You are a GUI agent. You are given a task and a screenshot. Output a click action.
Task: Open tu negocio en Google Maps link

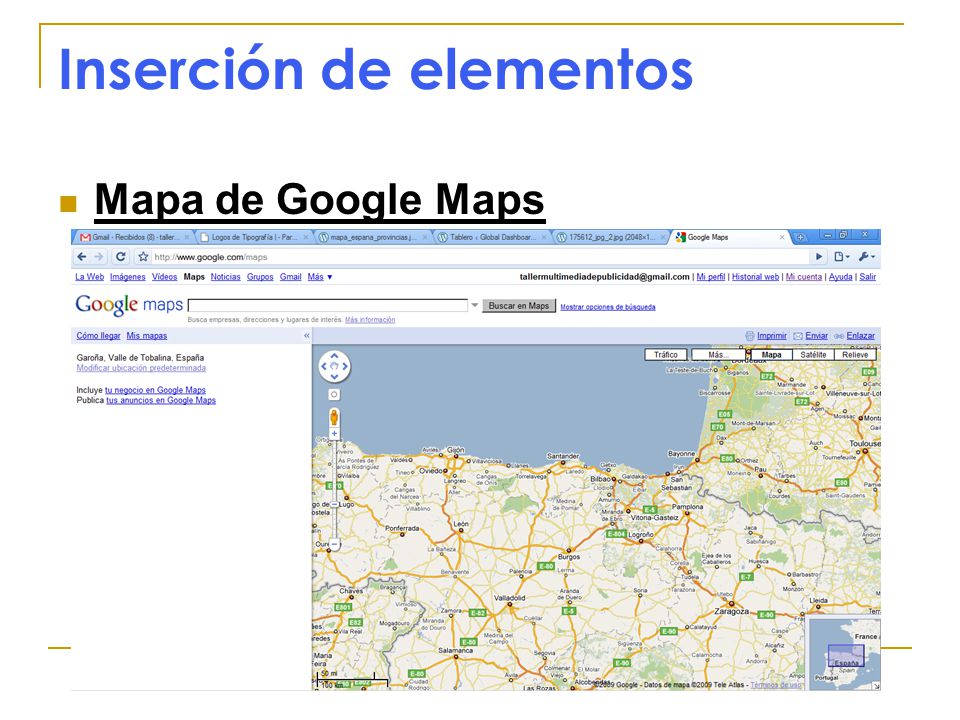tap(155, 390)
